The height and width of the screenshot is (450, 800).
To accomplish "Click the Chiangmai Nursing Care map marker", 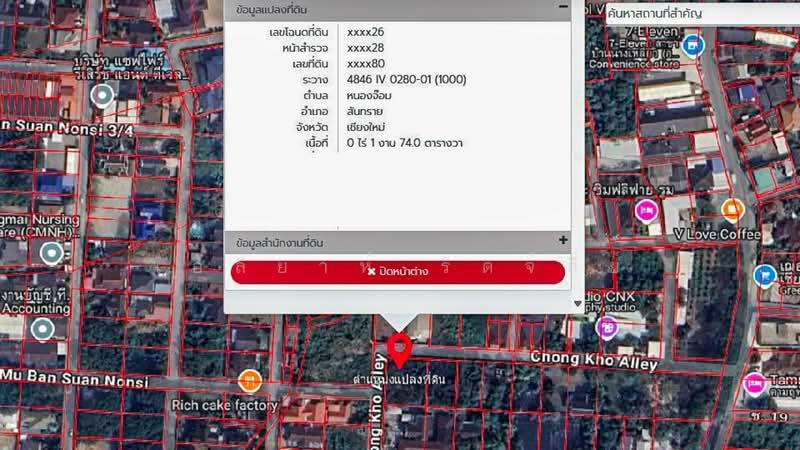I will tap(51, 252).
